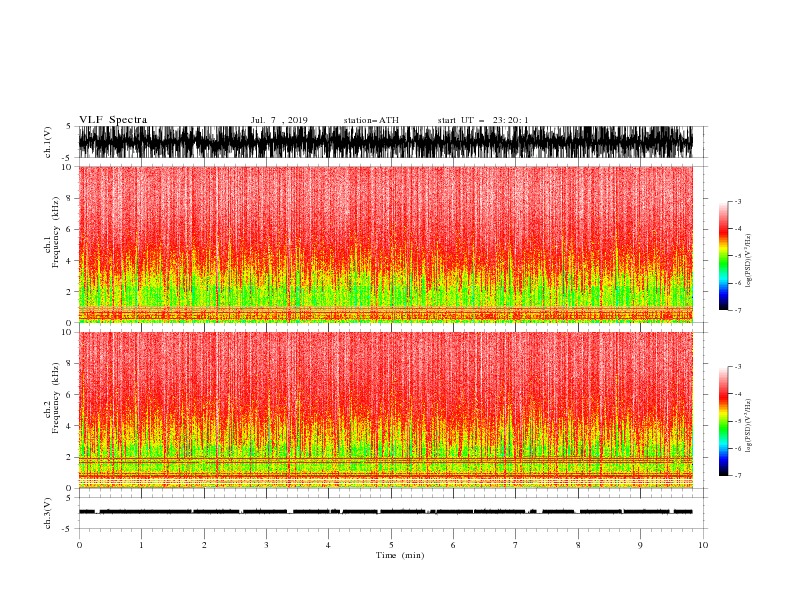The height and width of the screenshot is (612, 792).
Task: Click the "8" kHz tick of ch.1 spectrogram
Action: click(69, 198)
